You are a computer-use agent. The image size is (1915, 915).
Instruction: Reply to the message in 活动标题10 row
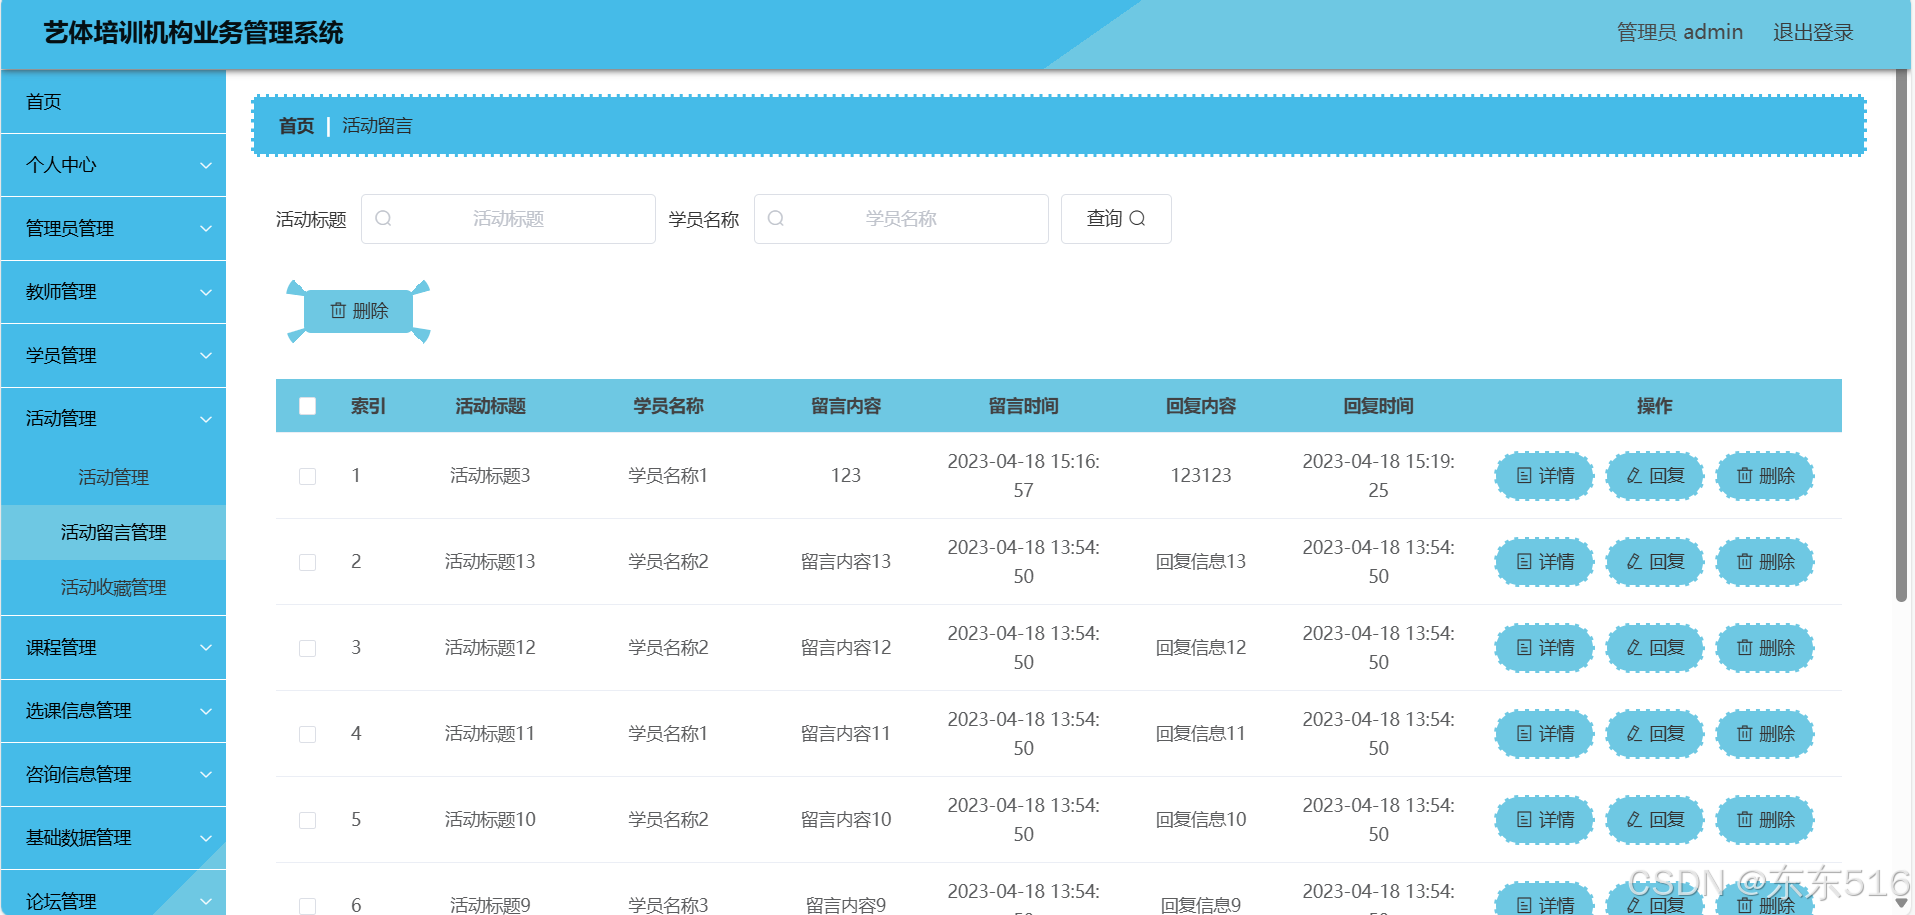coord(1655,820)
